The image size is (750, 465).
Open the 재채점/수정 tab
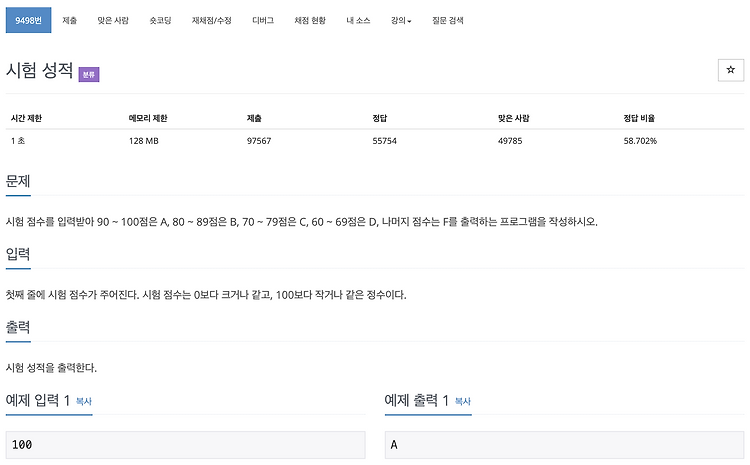tap(211, 20)
